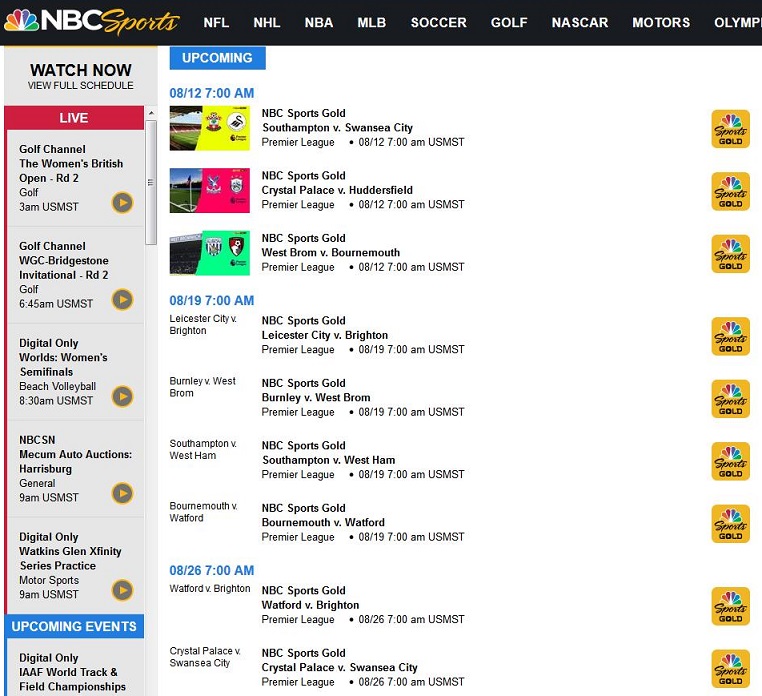Screen dimensions: 762x696
Task: Click Sports Gold icon for West Brom v. Bournemouth
Action: [x=730, y=254]
